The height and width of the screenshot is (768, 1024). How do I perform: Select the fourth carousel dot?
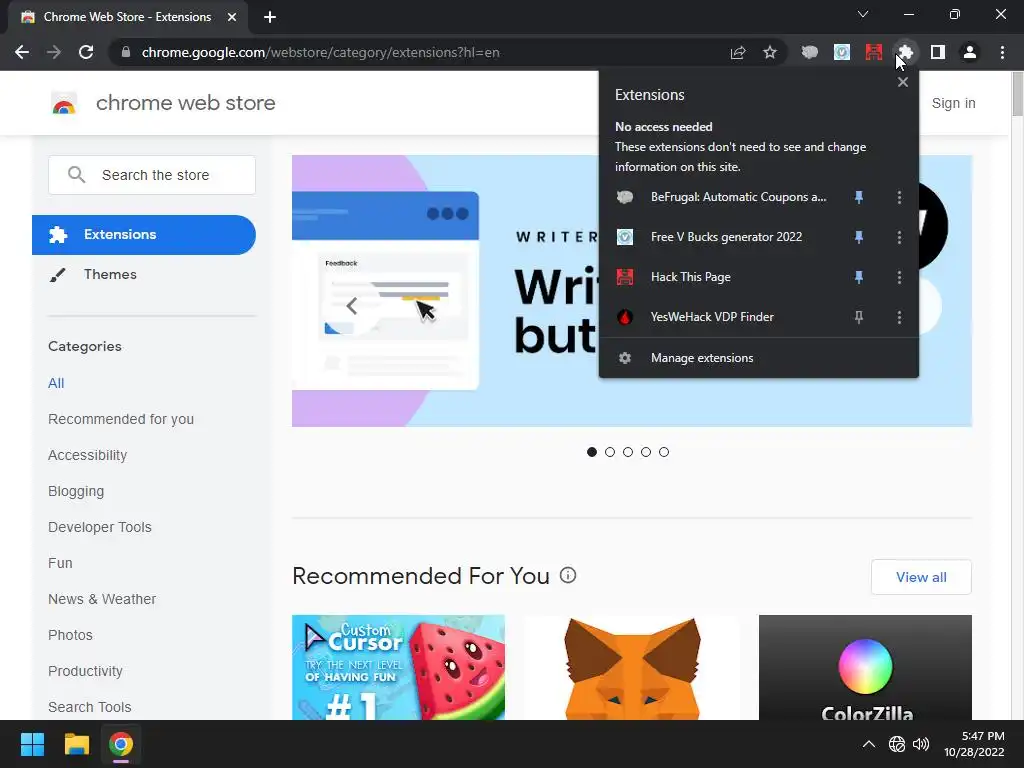click(646, 452)
